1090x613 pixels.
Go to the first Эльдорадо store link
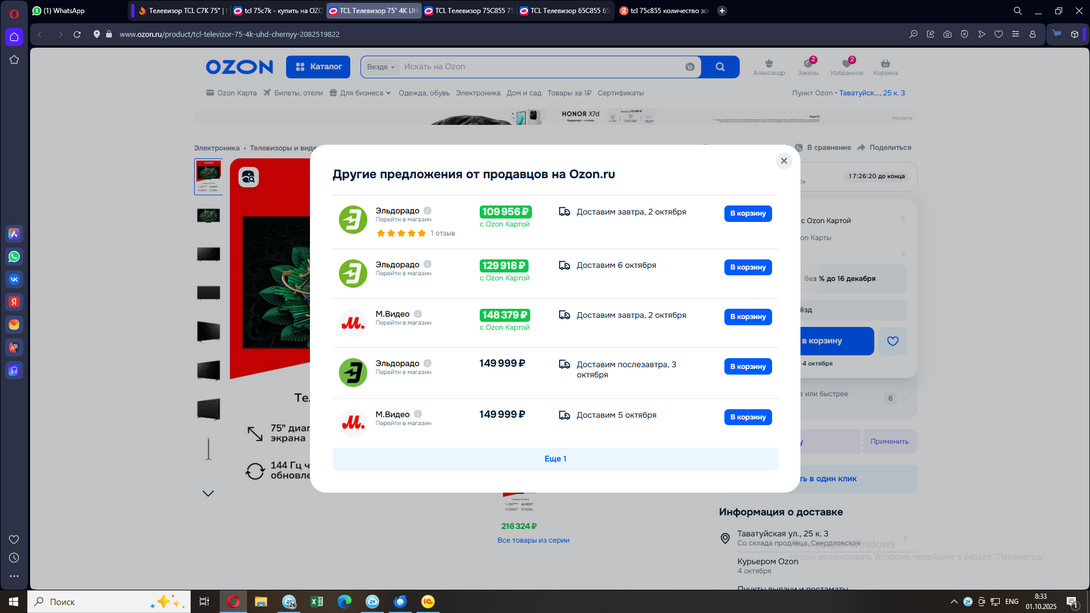click(403, 219)
